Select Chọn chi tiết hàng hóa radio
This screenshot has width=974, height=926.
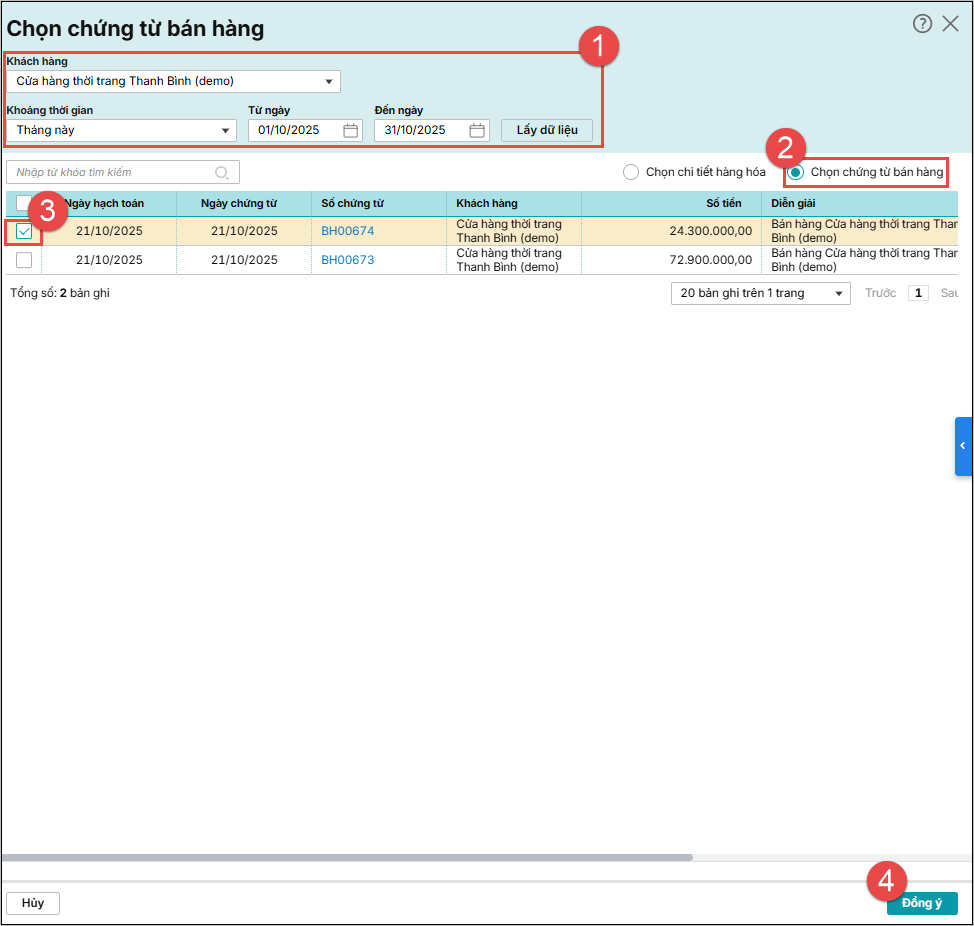(631, 172)
